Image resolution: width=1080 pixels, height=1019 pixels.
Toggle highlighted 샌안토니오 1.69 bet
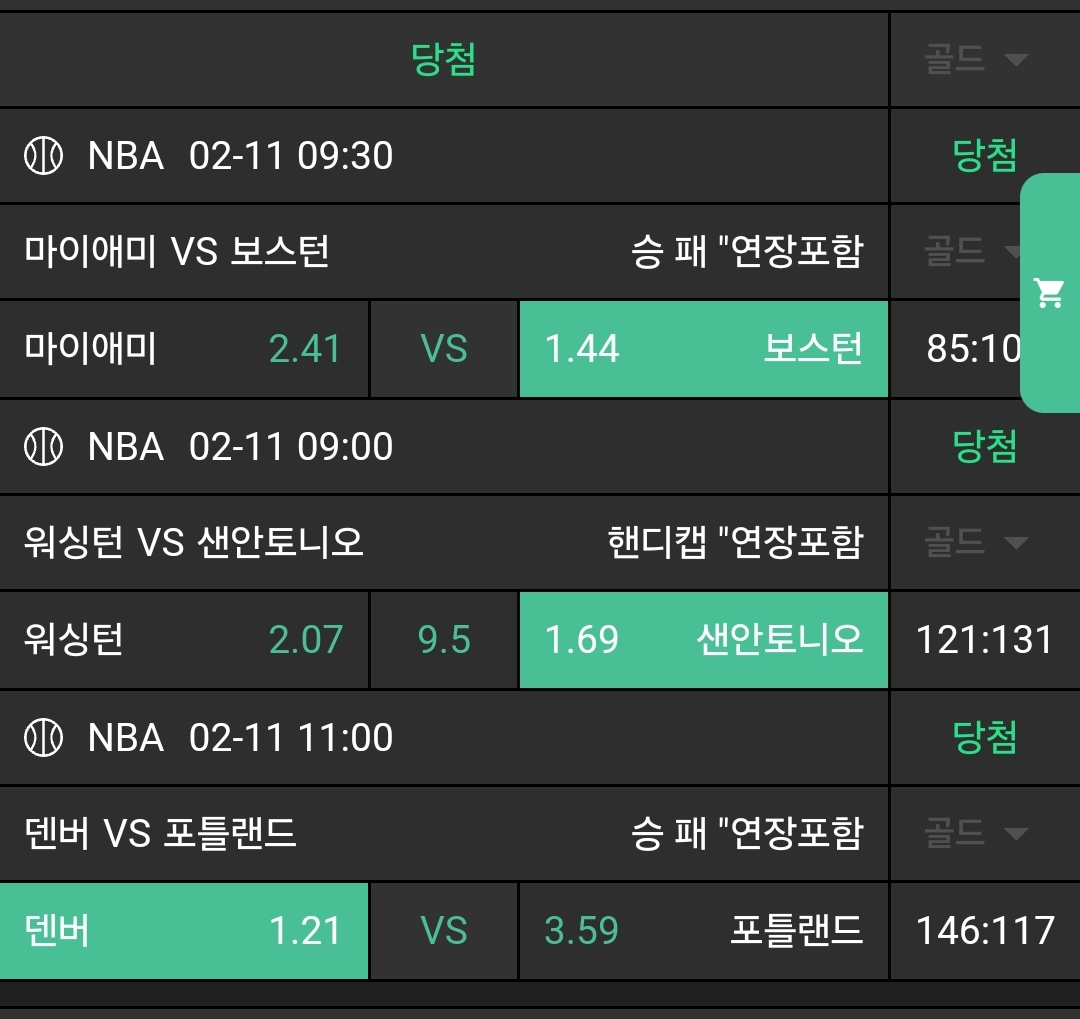pos(703,639)
